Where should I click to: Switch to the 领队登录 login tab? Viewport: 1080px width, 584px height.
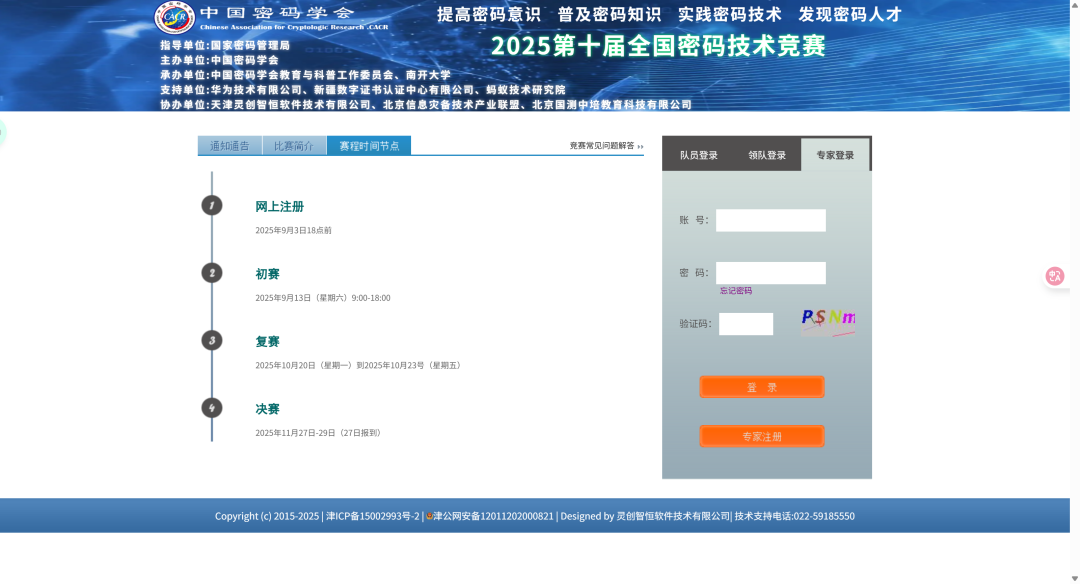[x=768, y=154]
